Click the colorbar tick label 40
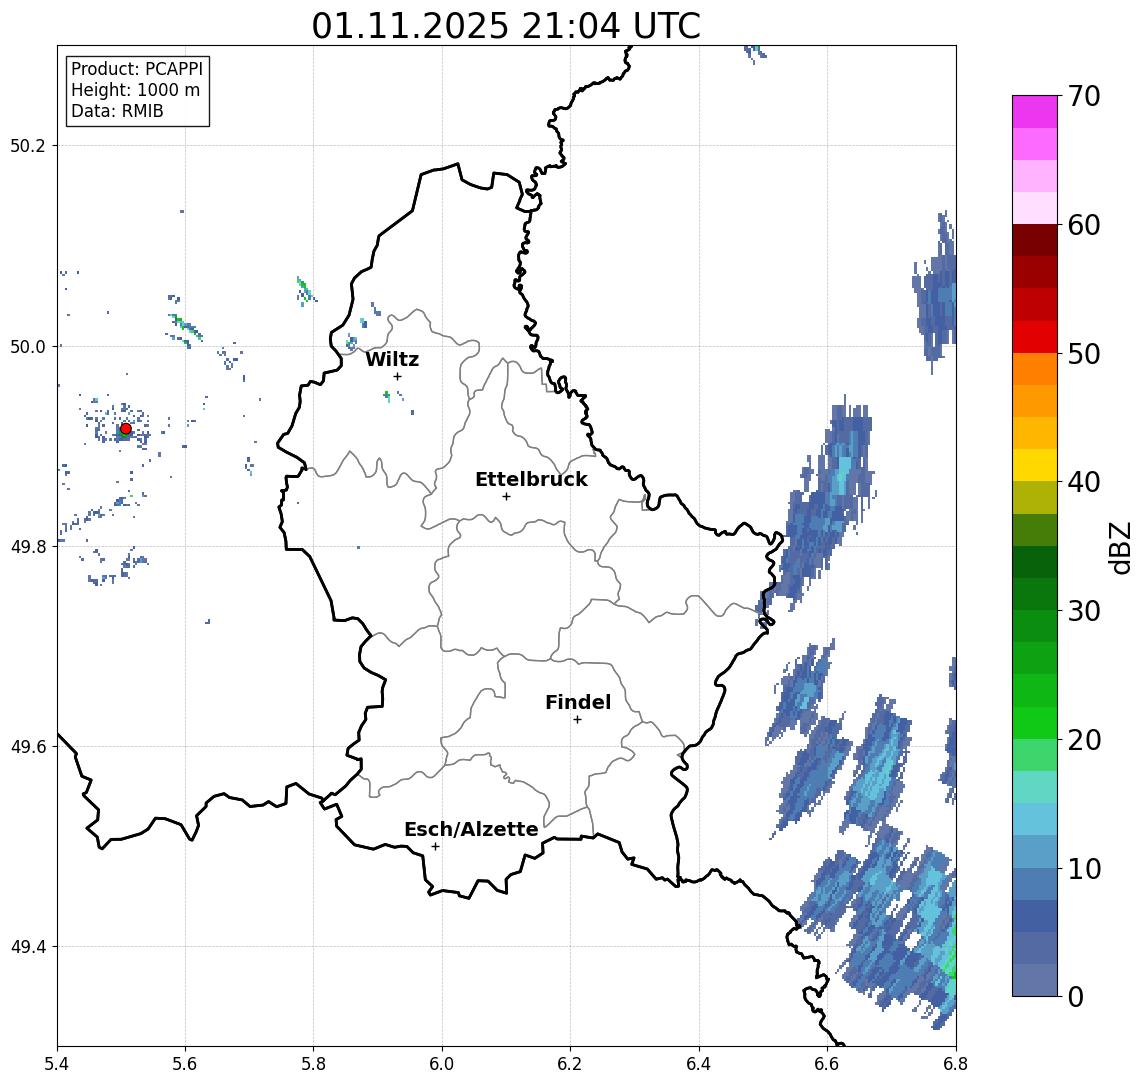This screenshot has height=1084, width=1145. 1084,482
